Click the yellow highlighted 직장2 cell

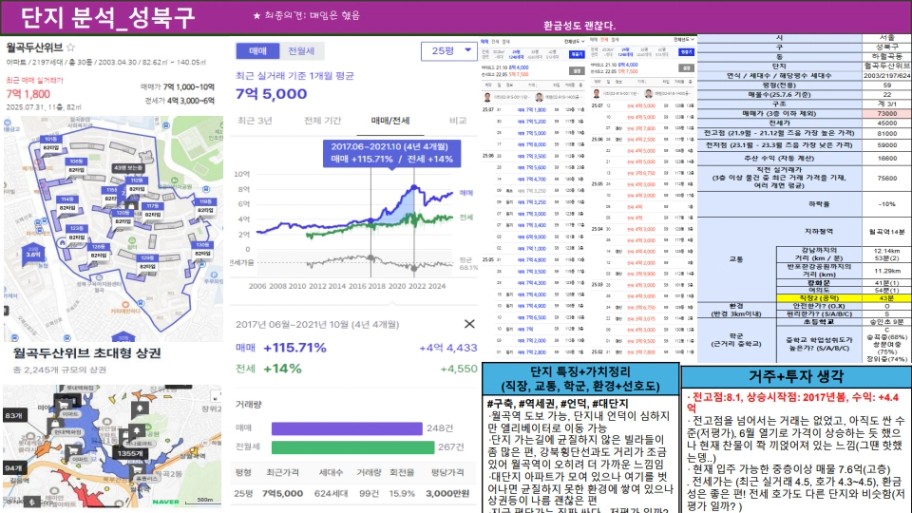[819, 298]
